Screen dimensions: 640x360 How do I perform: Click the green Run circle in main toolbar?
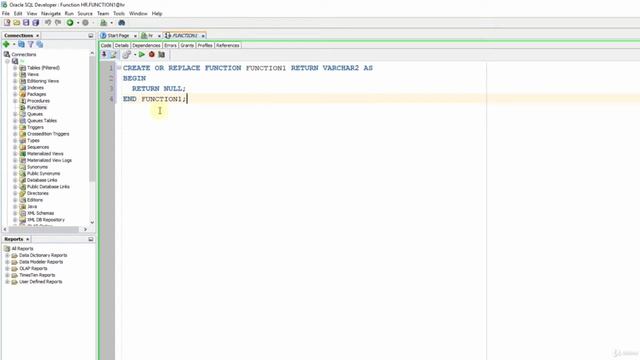[x=70, y=23]
